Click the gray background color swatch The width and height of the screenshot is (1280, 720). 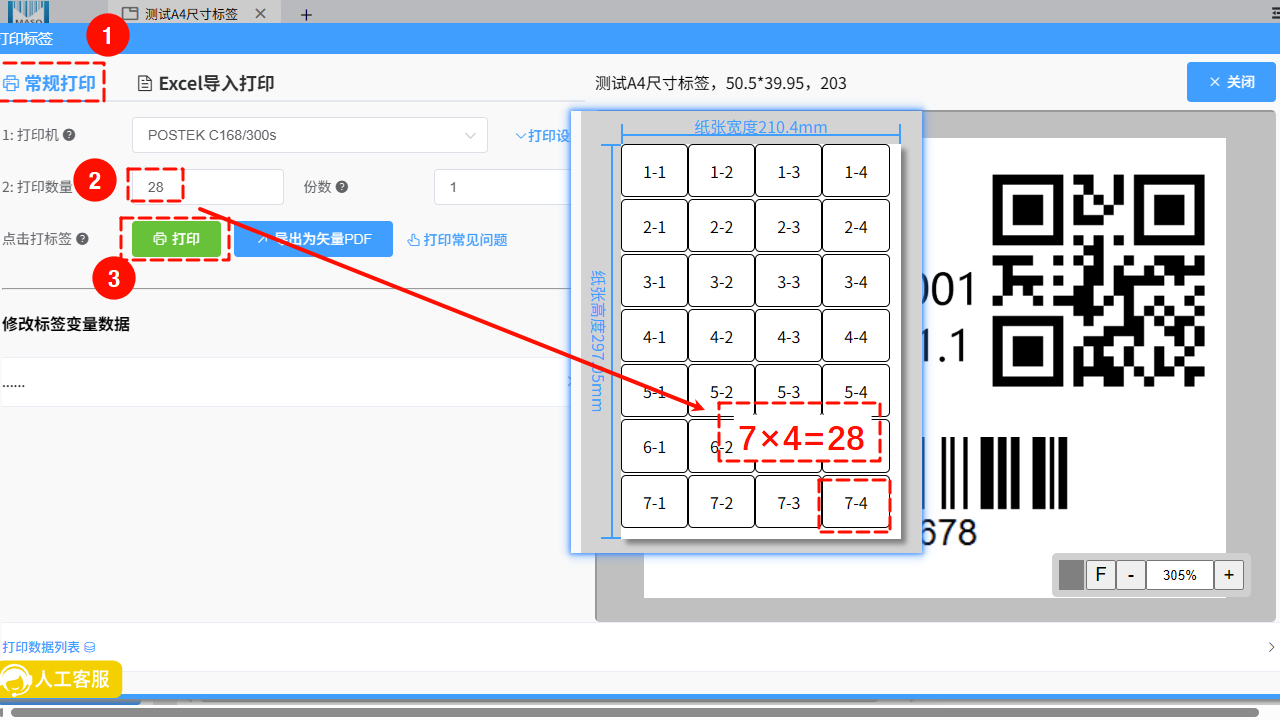[1071, 575]
